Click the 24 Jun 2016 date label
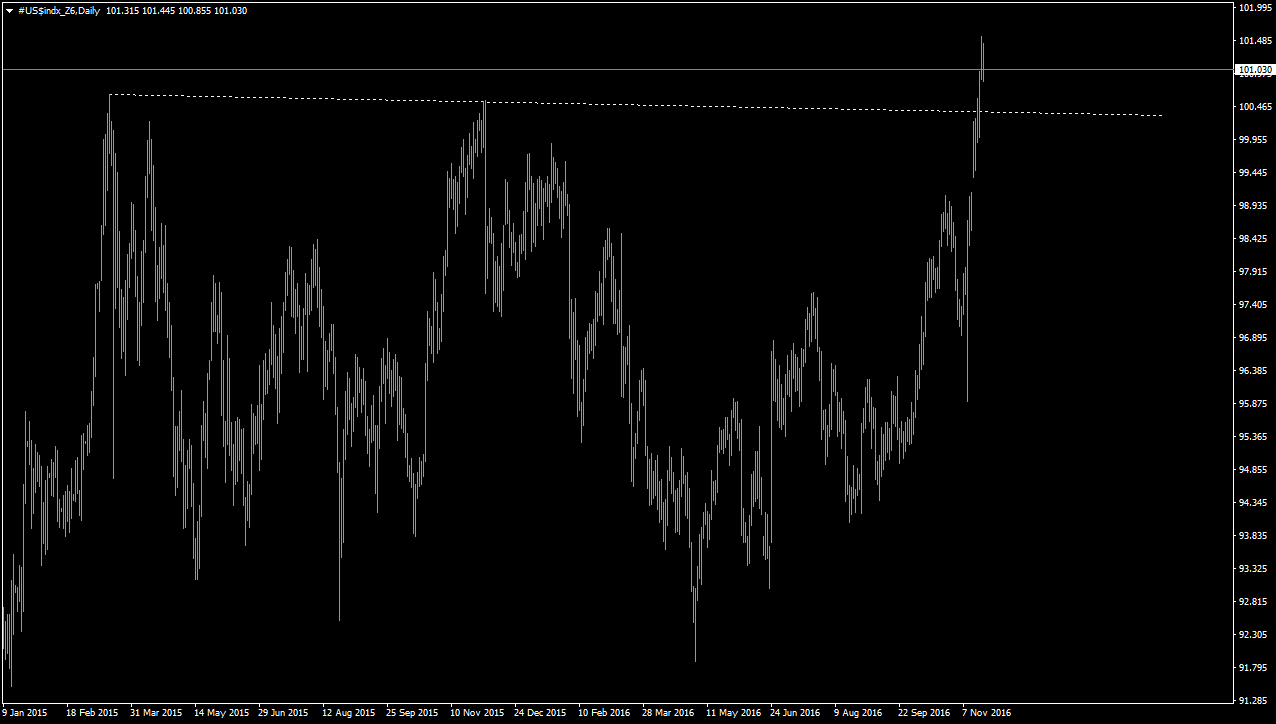This screenshot has width=1276, height=724. tap(795, 713)
